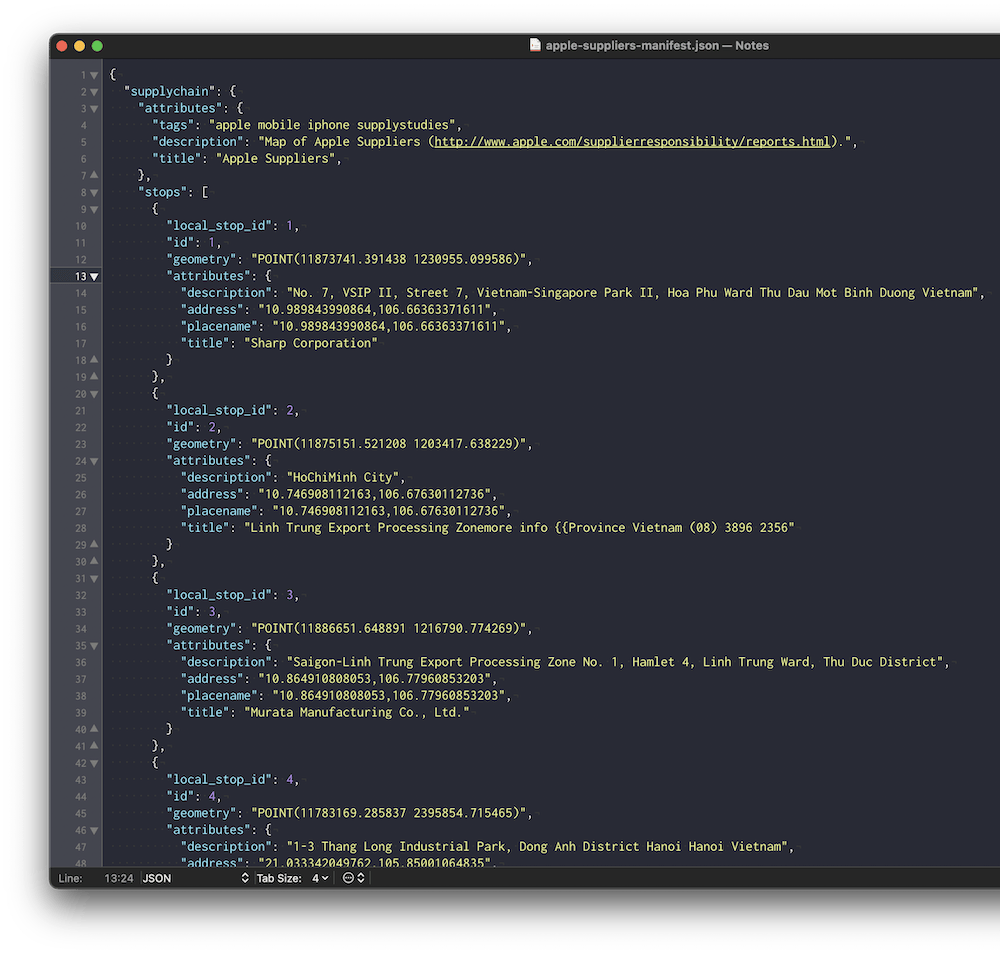Collapse the top "attributes" fold arrow on line 3
This screenshot has height=954, width=1000.
coord(94,109)
